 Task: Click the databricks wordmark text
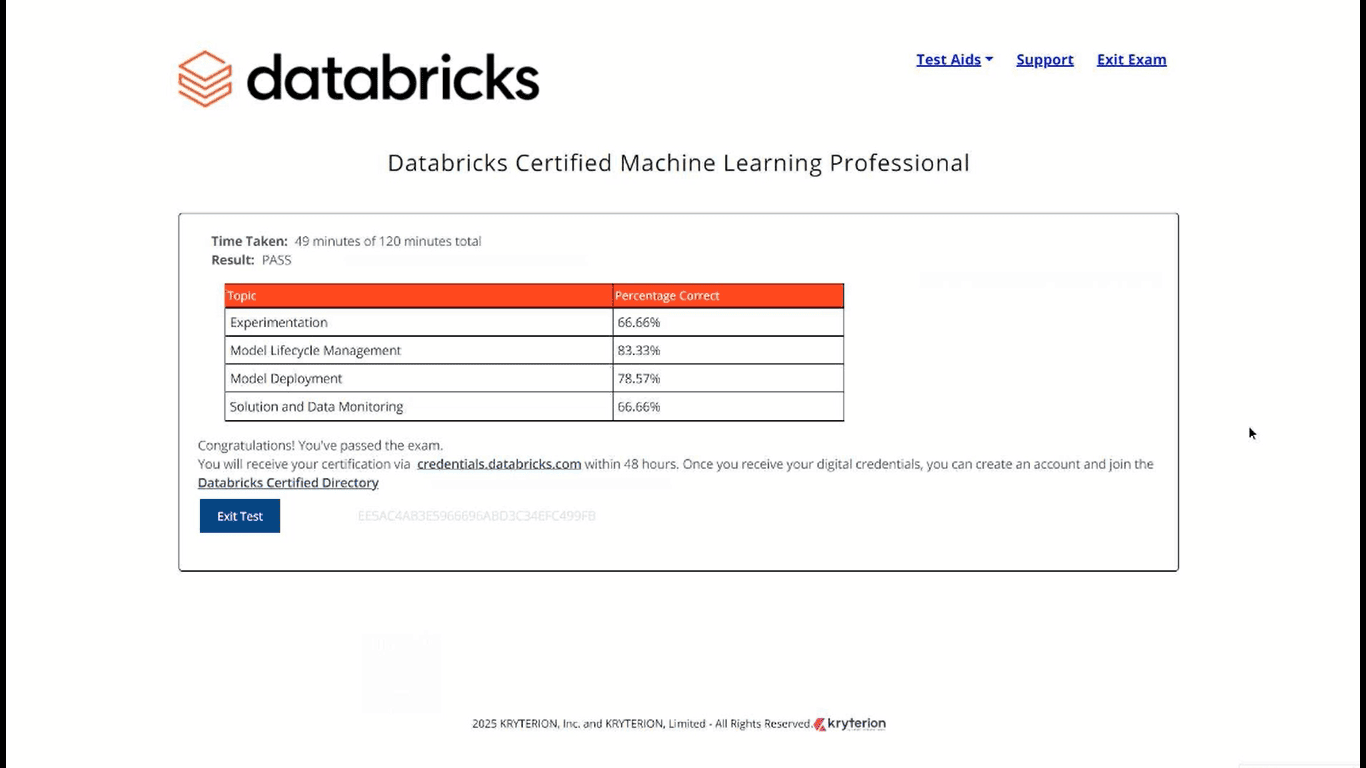pos(392,78)
